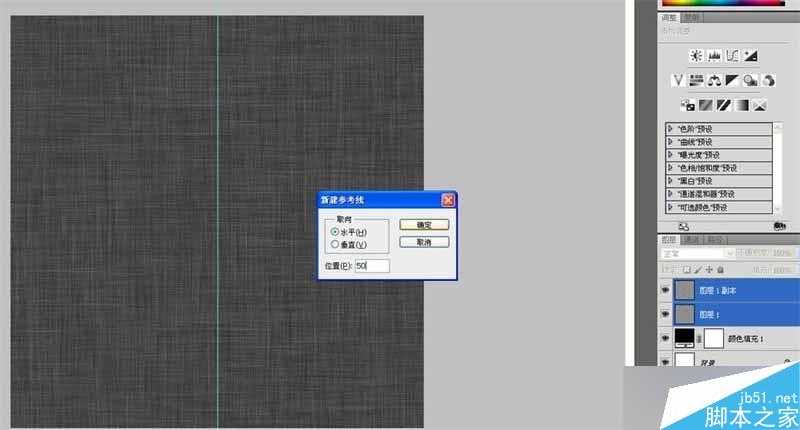Click the Levels adjustment icon

(714, 55)
